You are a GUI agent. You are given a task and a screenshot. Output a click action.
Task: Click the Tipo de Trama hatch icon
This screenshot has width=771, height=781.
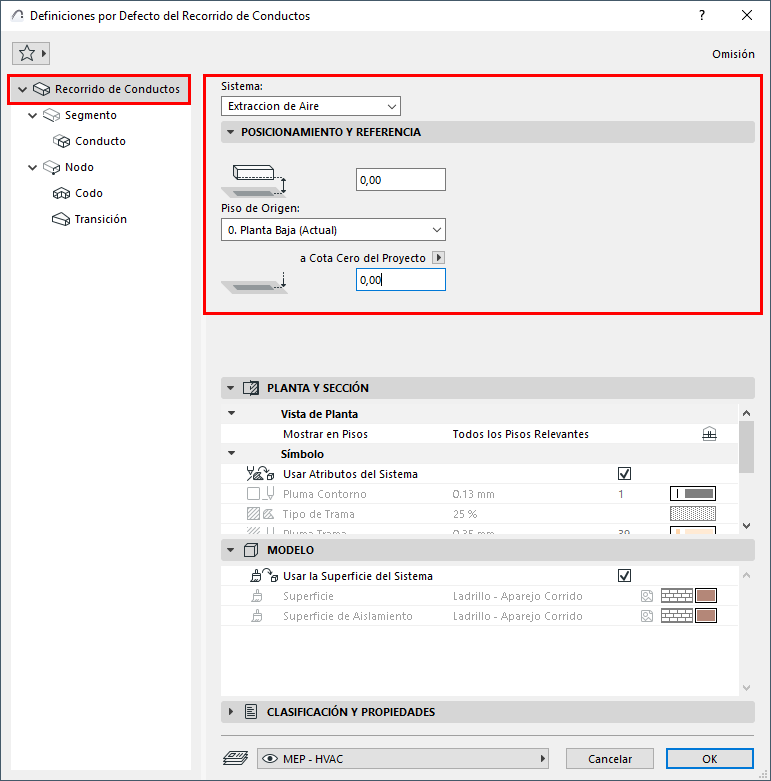pyautogui.click(x=261, y=514)
